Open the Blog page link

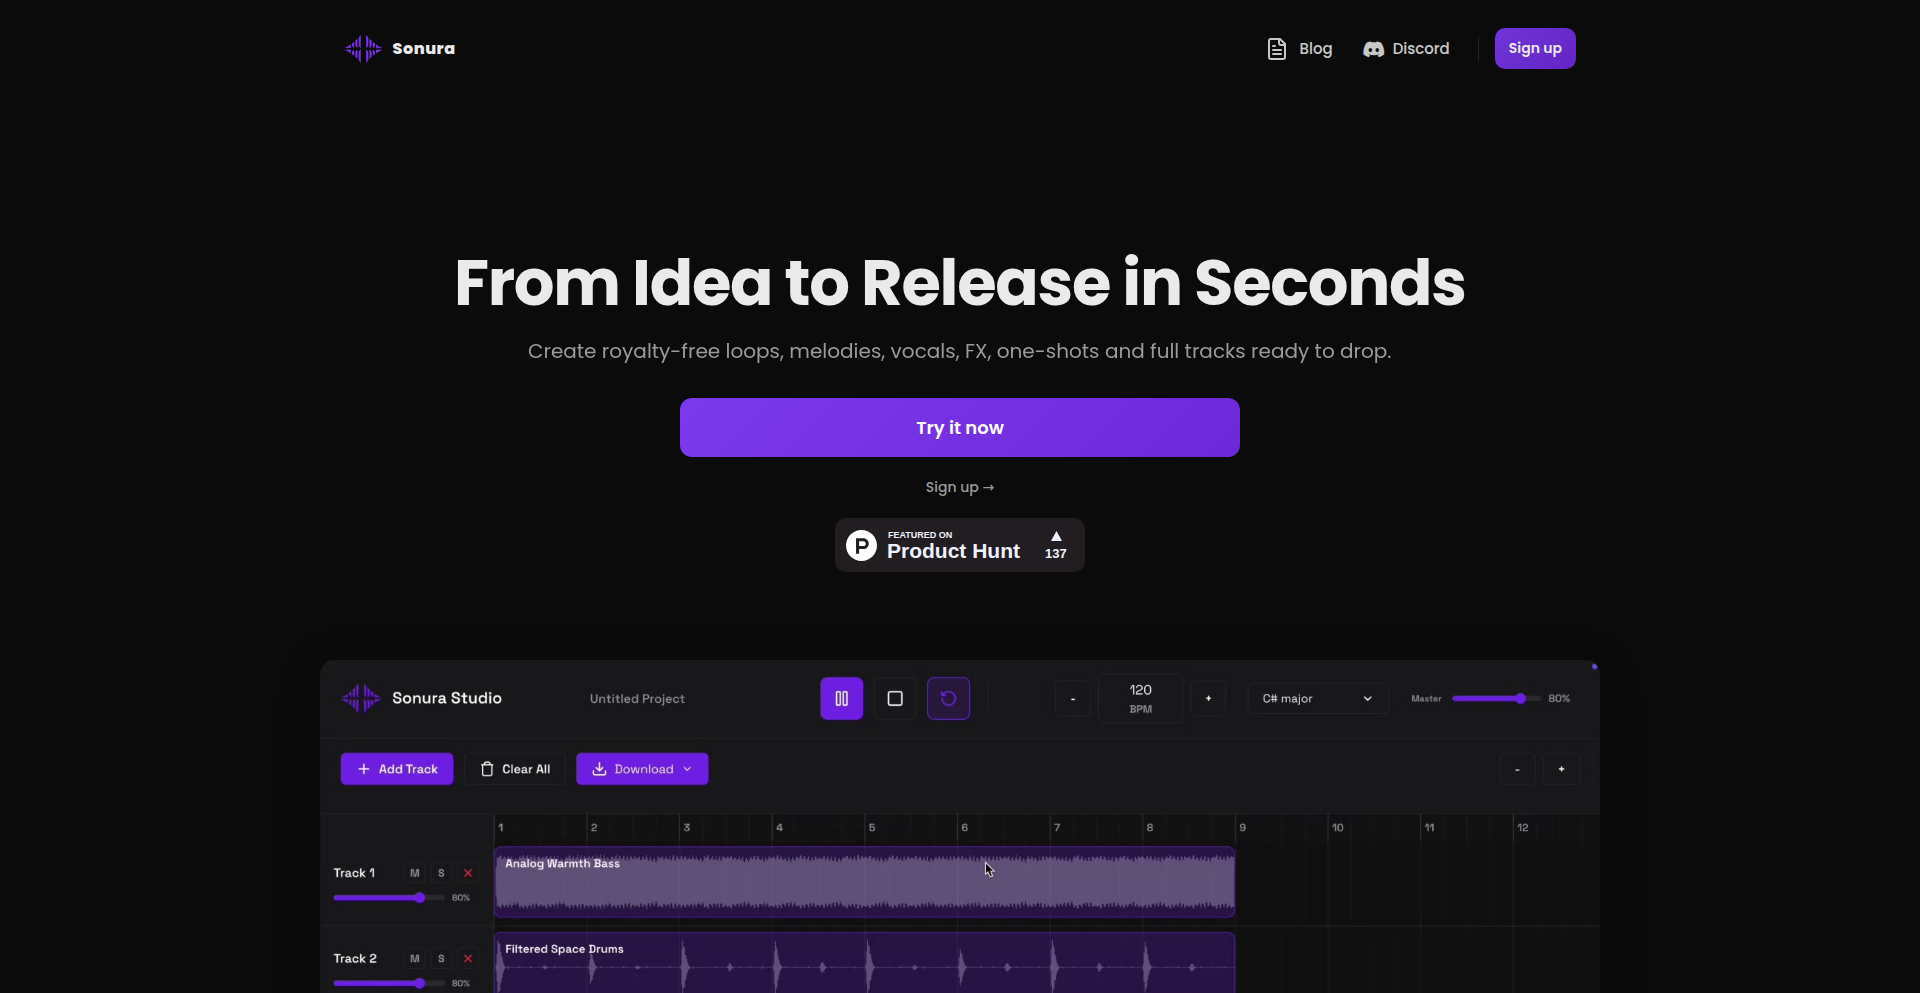[1300, 49]
